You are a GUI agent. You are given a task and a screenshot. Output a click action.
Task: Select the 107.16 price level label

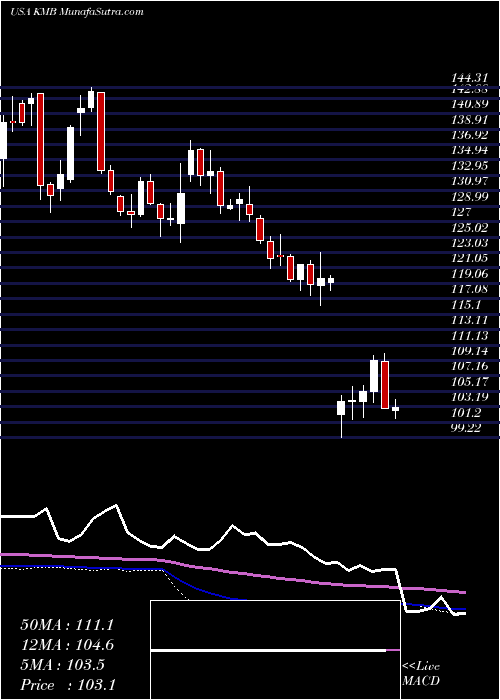point(471,367)
